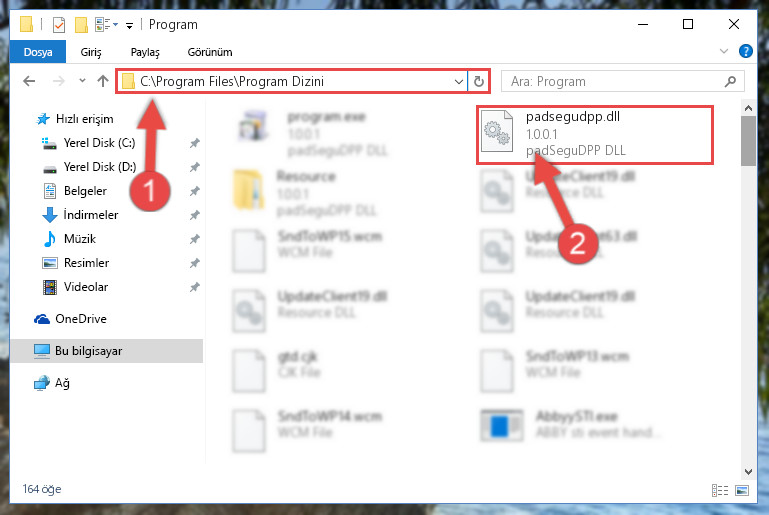Image resolution: width=769 pixels, height=515 pixels.
Task: Open the help question mark icon
Action: point(745,51)
